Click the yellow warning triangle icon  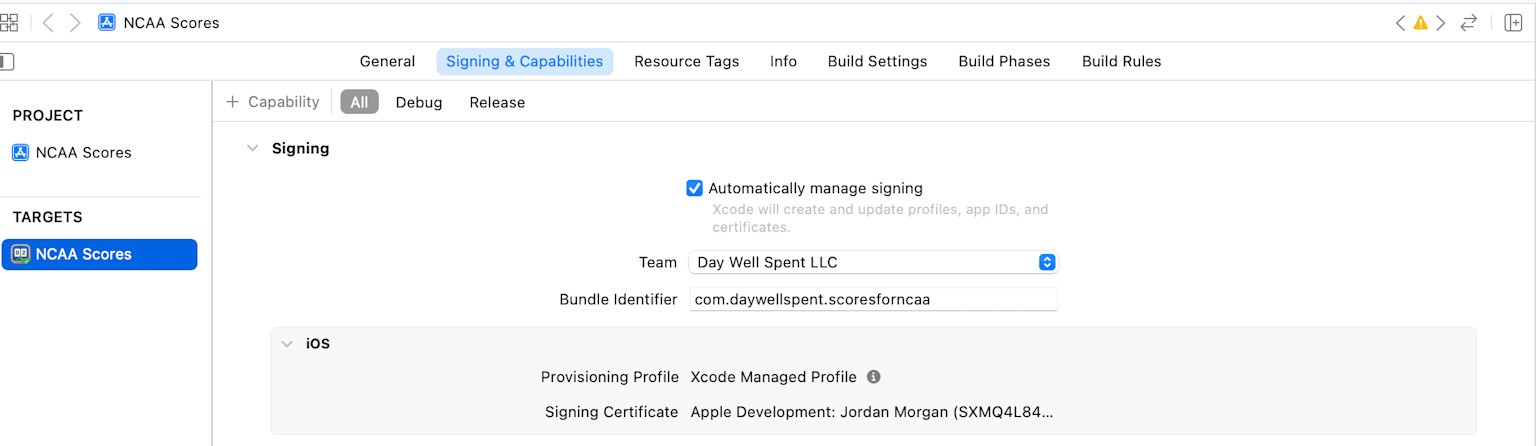pos(1420,22)
